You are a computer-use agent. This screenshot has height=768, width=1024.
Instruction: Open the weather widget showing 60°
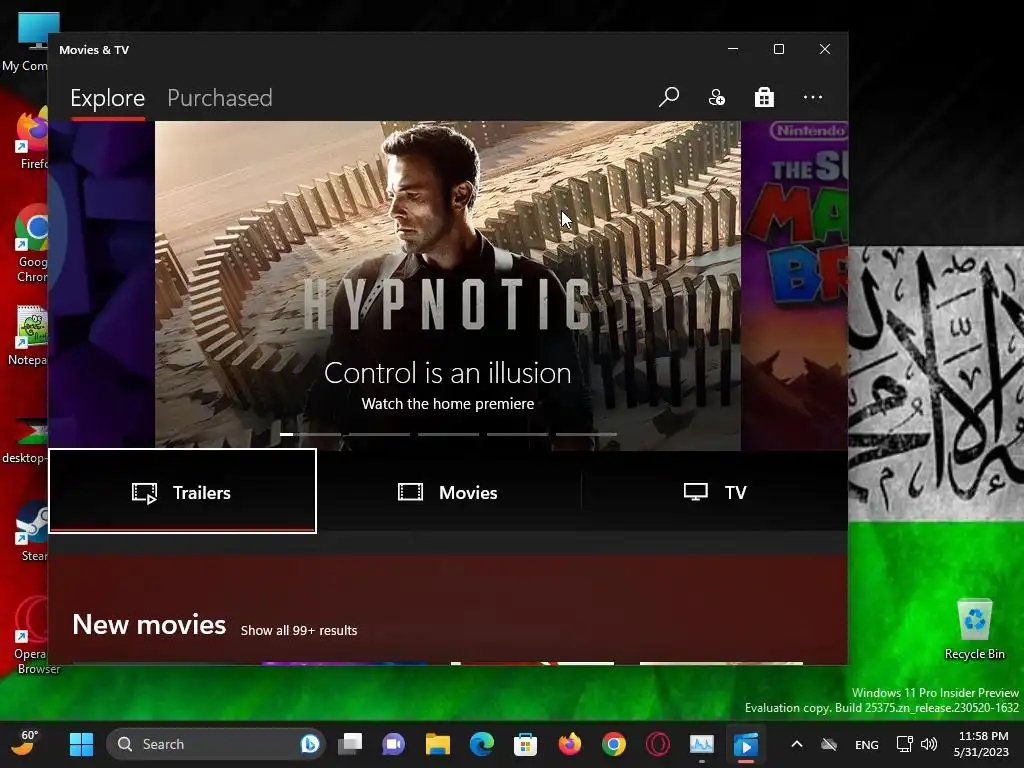coord(26,743)
